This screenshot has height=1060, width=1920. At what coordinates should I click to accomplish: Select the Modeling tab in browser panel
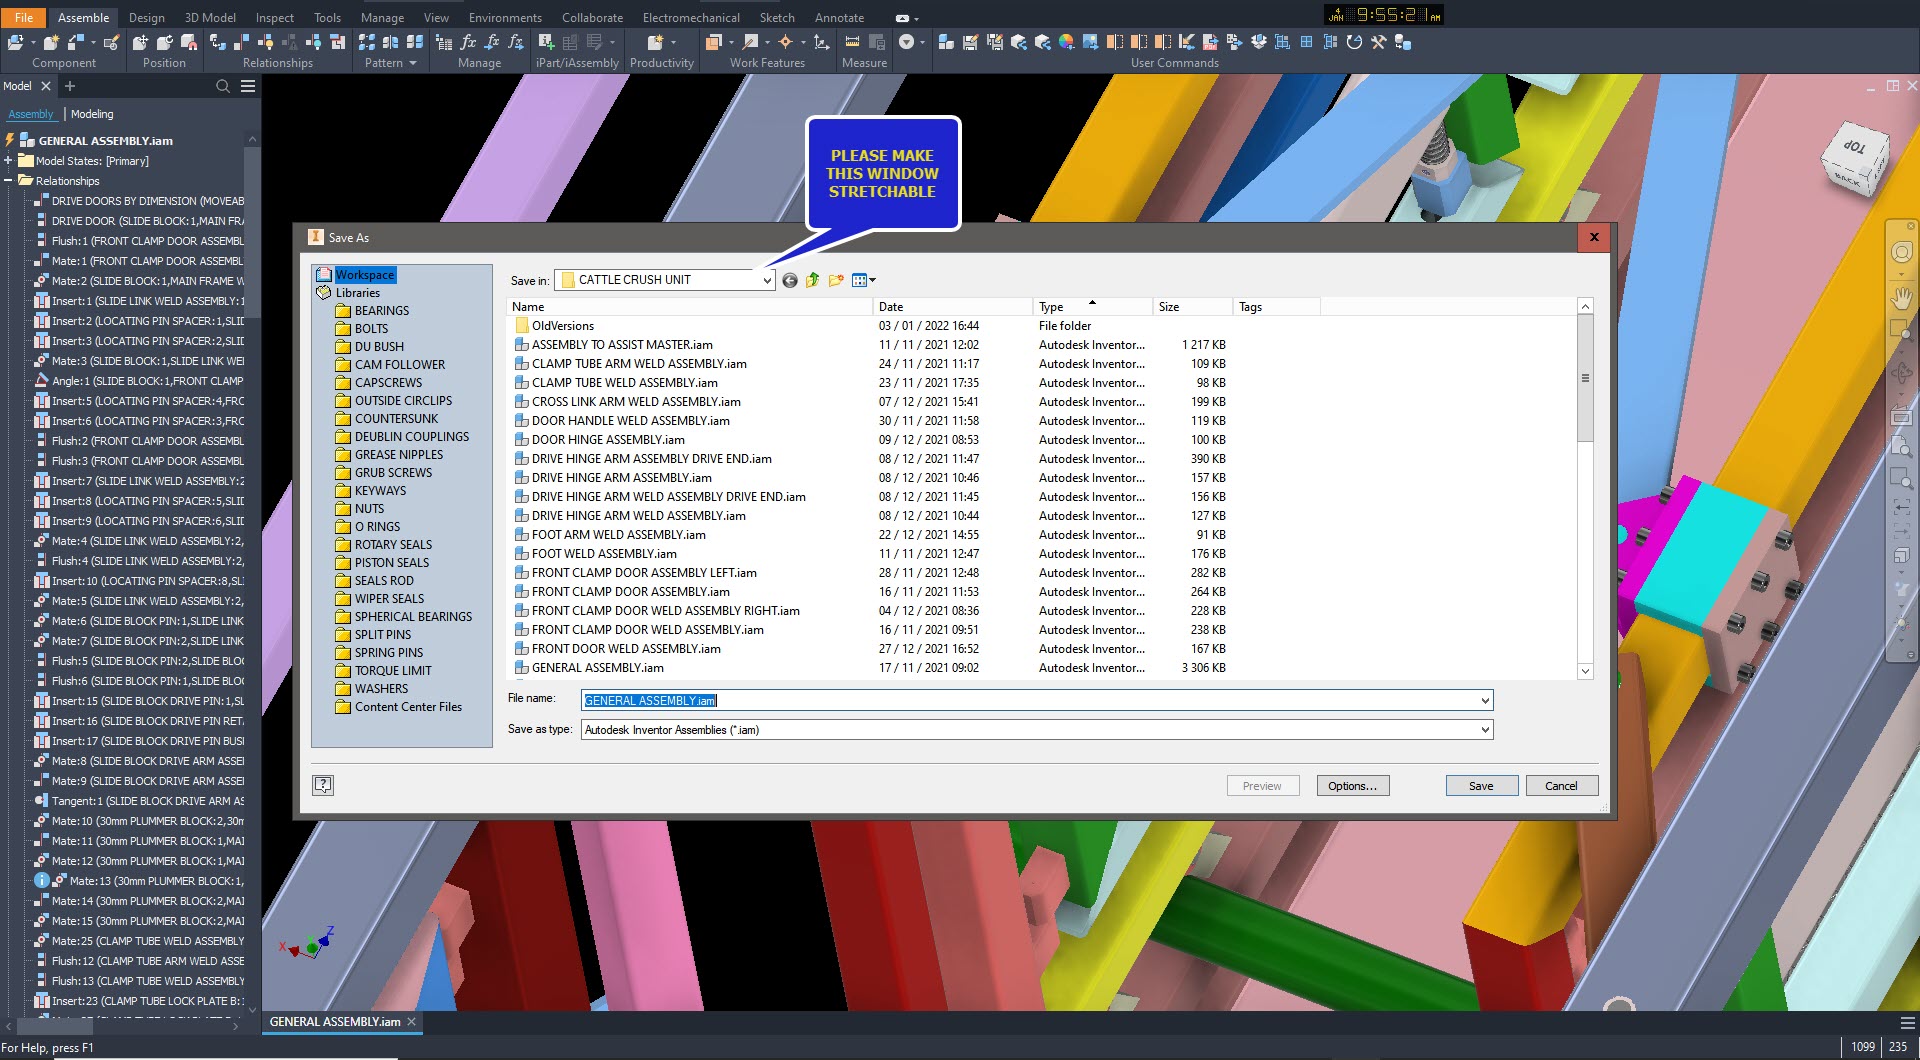tap(92, 114)
